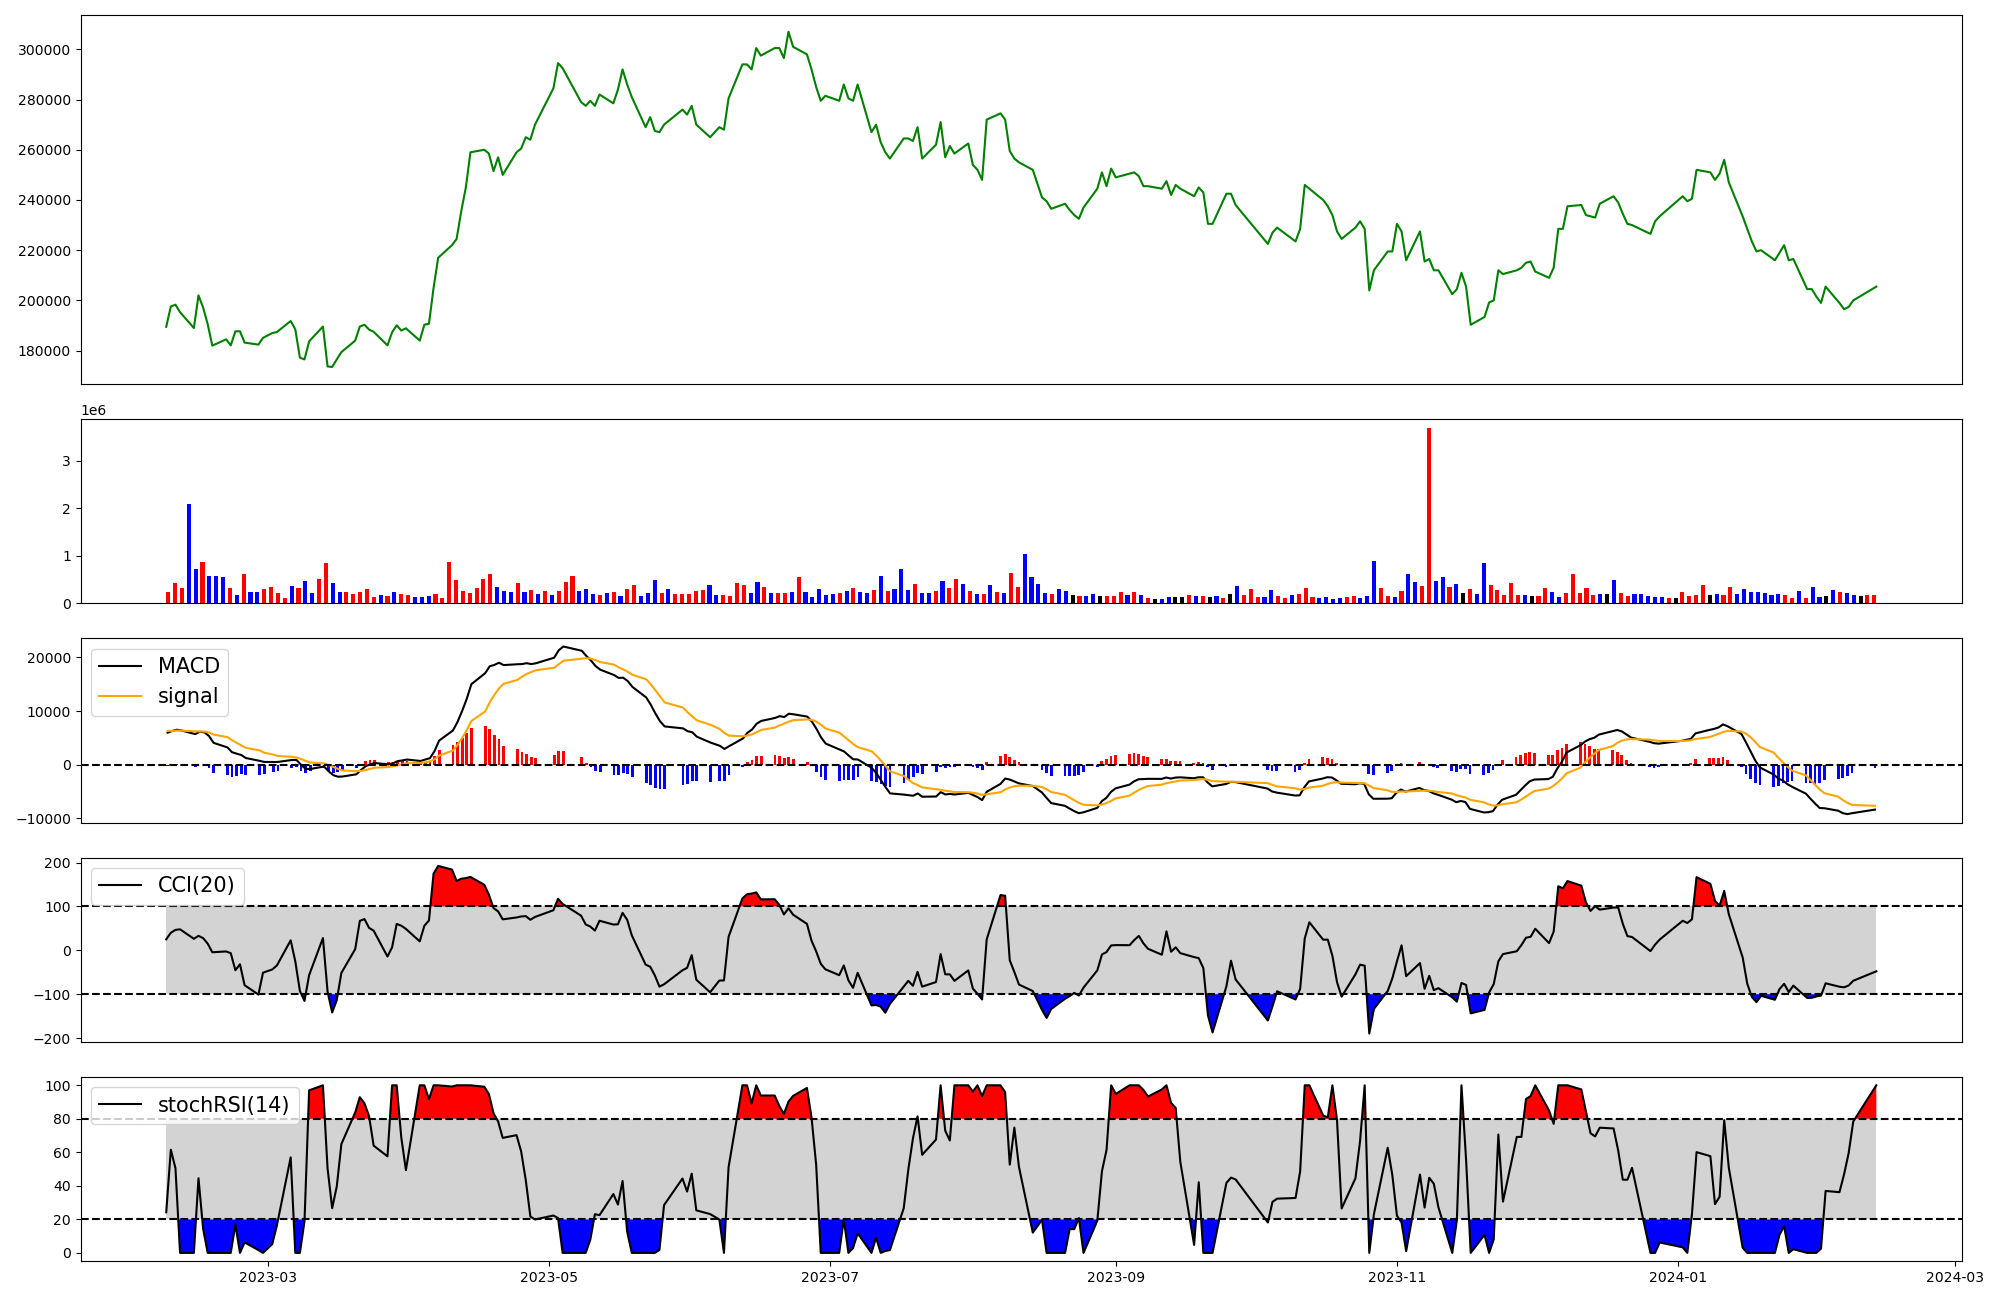Click the 2024-01 date tick label
The width and height of the screenshot is (2000, 1300).
(x=1677, y=1277)
